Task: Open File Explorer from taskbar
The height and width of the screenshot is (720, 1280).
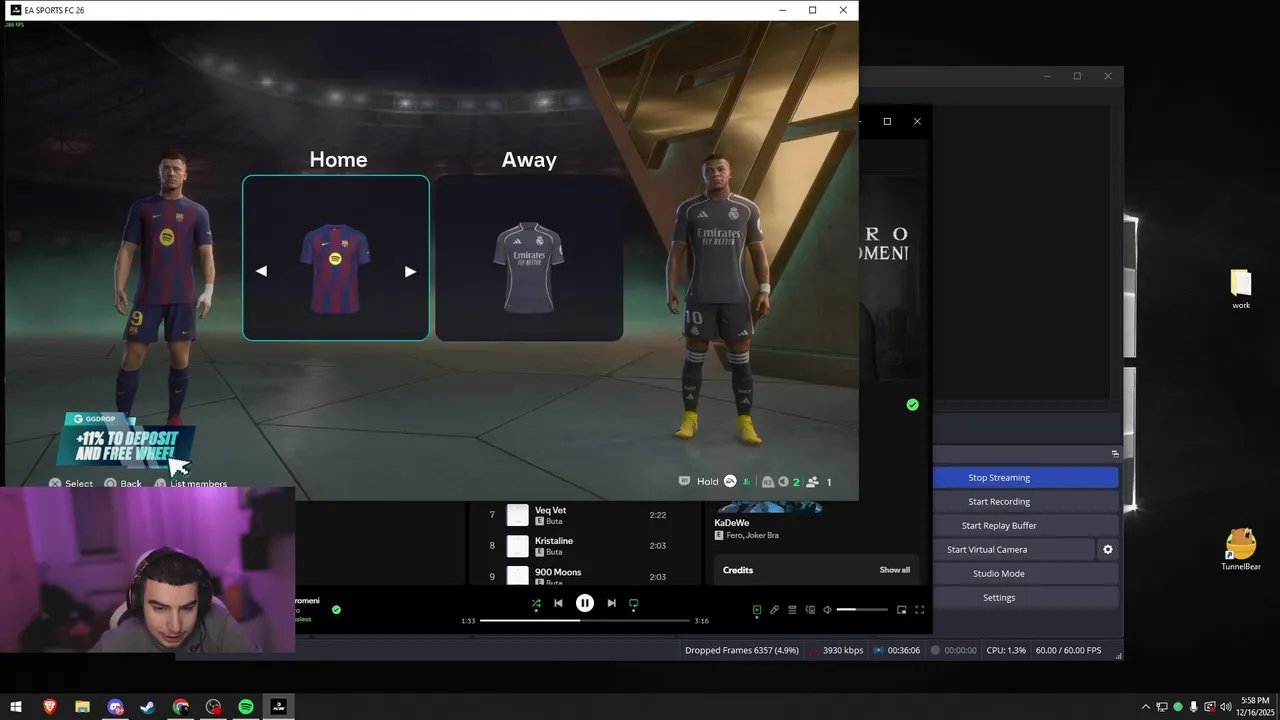Action: pos(83,707)
